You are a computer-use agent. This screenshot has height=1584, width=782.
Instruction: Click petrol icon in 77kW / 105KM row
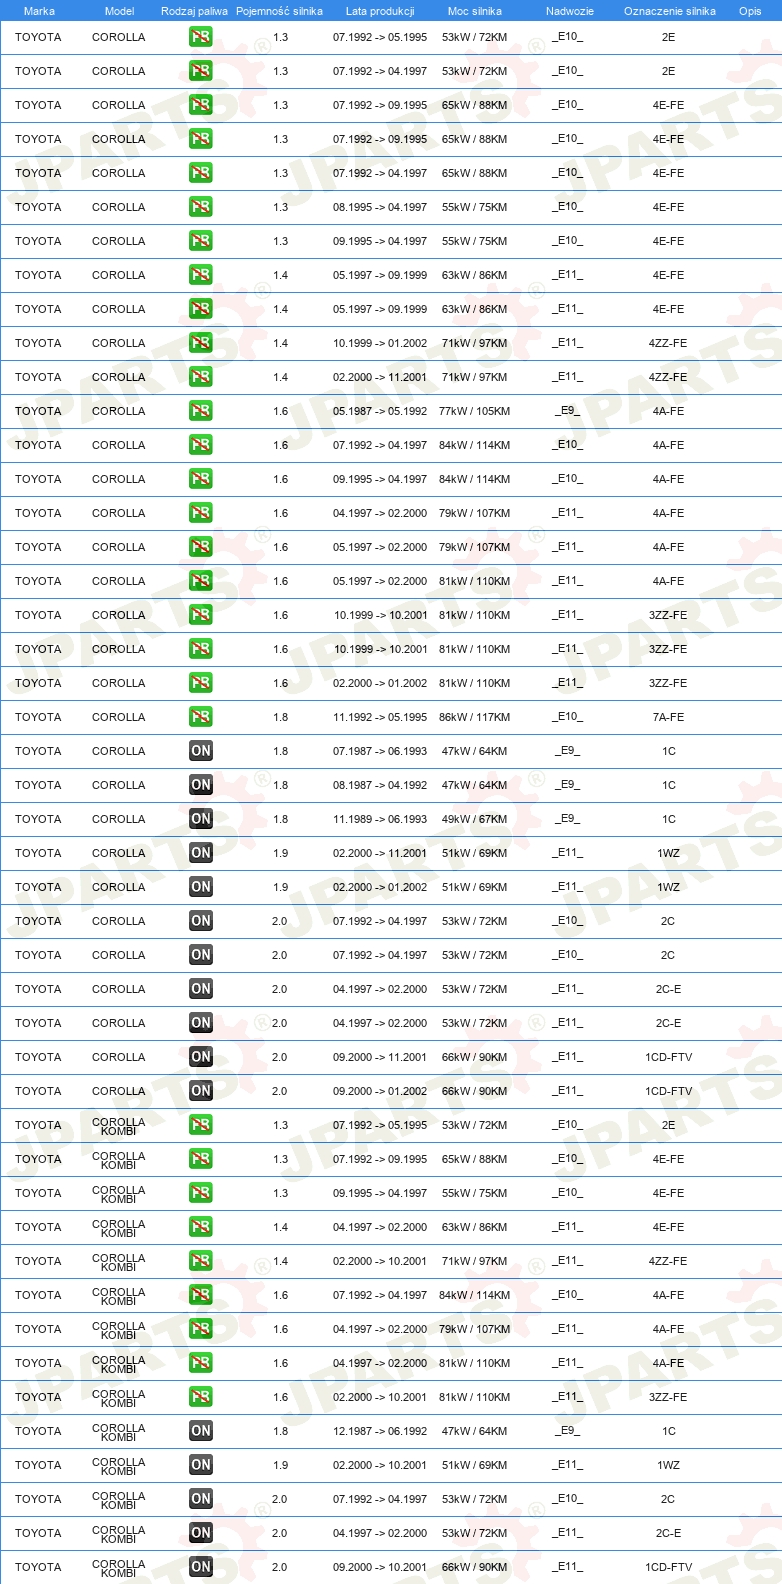coord(200,411)
